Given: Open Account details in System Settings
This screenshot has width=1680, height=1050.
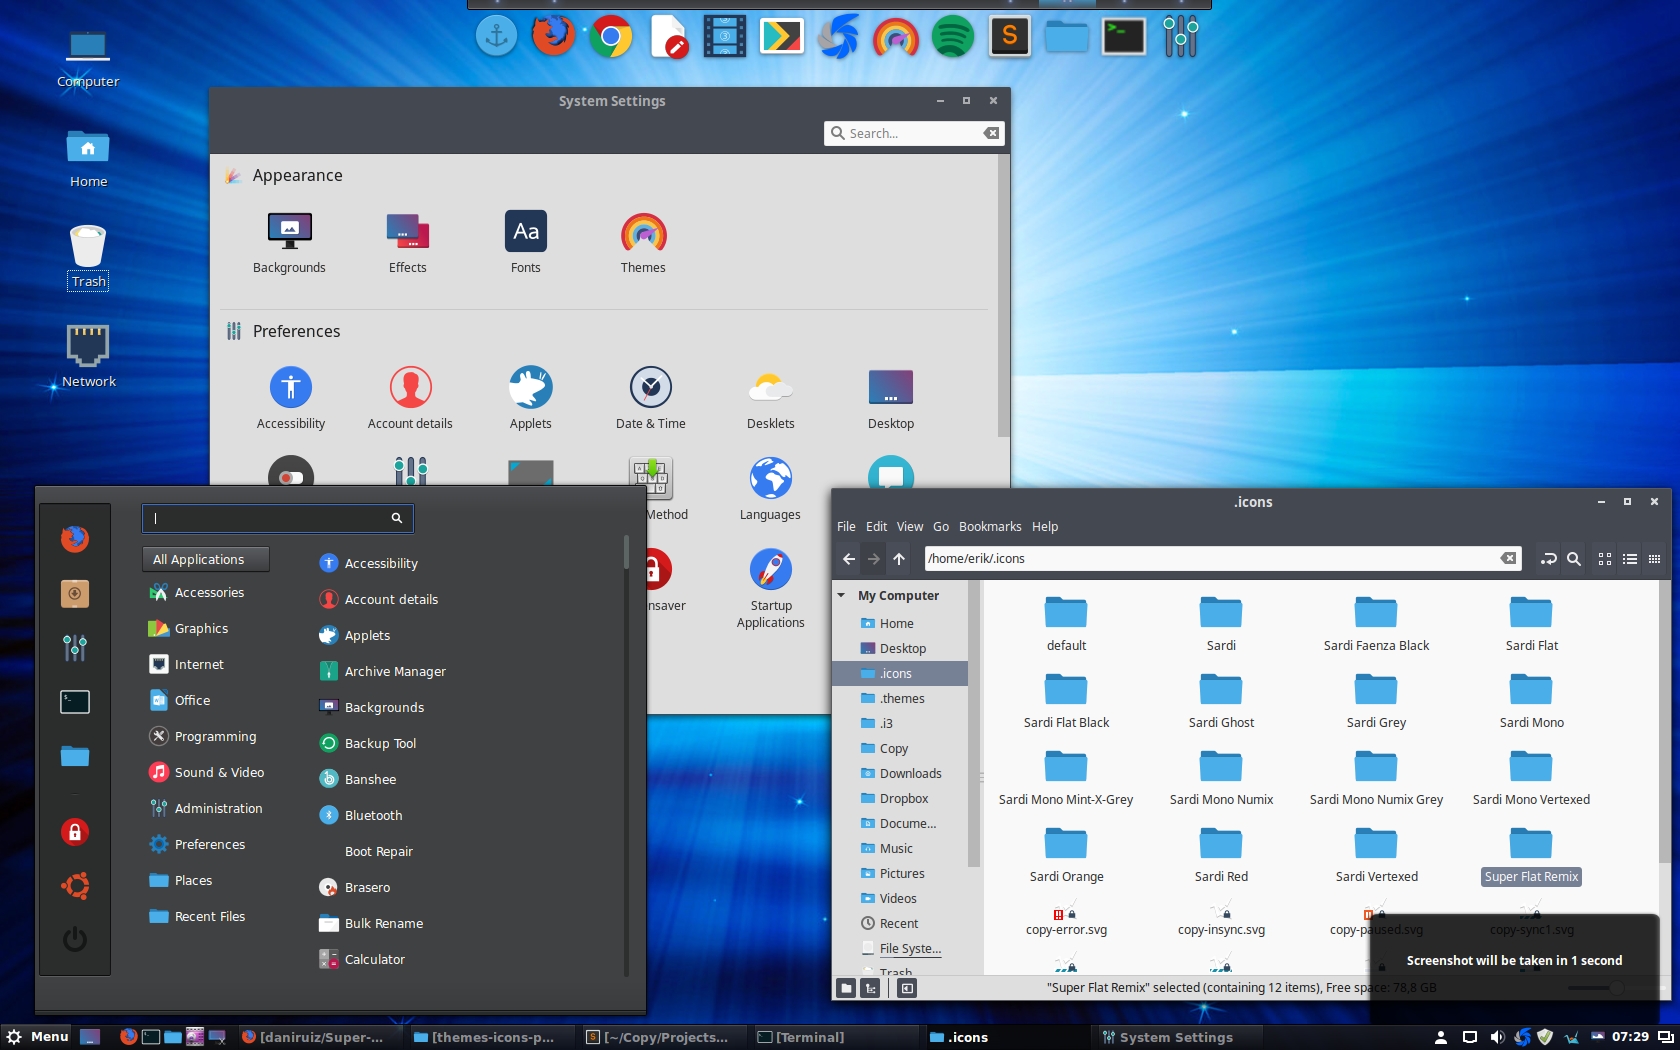Looking at the screenshot, I should pyautogui.click(x=410, y=398).
